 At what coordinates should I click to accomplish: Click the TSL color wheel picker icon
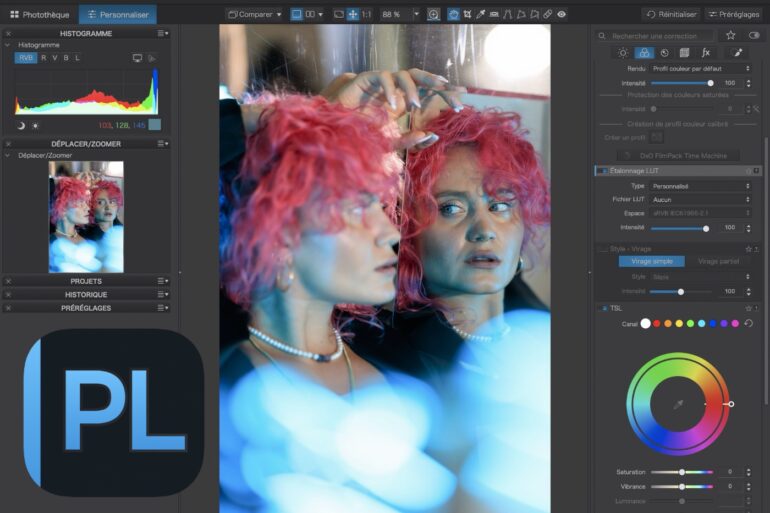point(677,404)
